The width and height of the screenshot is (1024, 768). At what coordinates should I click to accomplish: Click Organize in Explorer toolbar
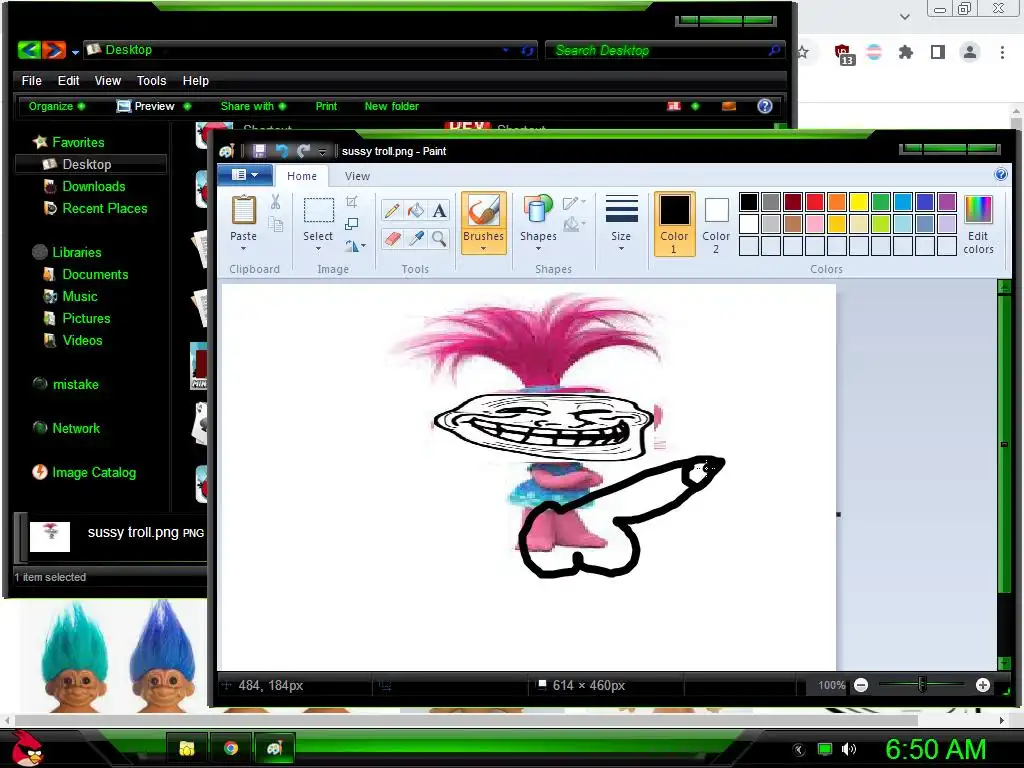point(56,106)
